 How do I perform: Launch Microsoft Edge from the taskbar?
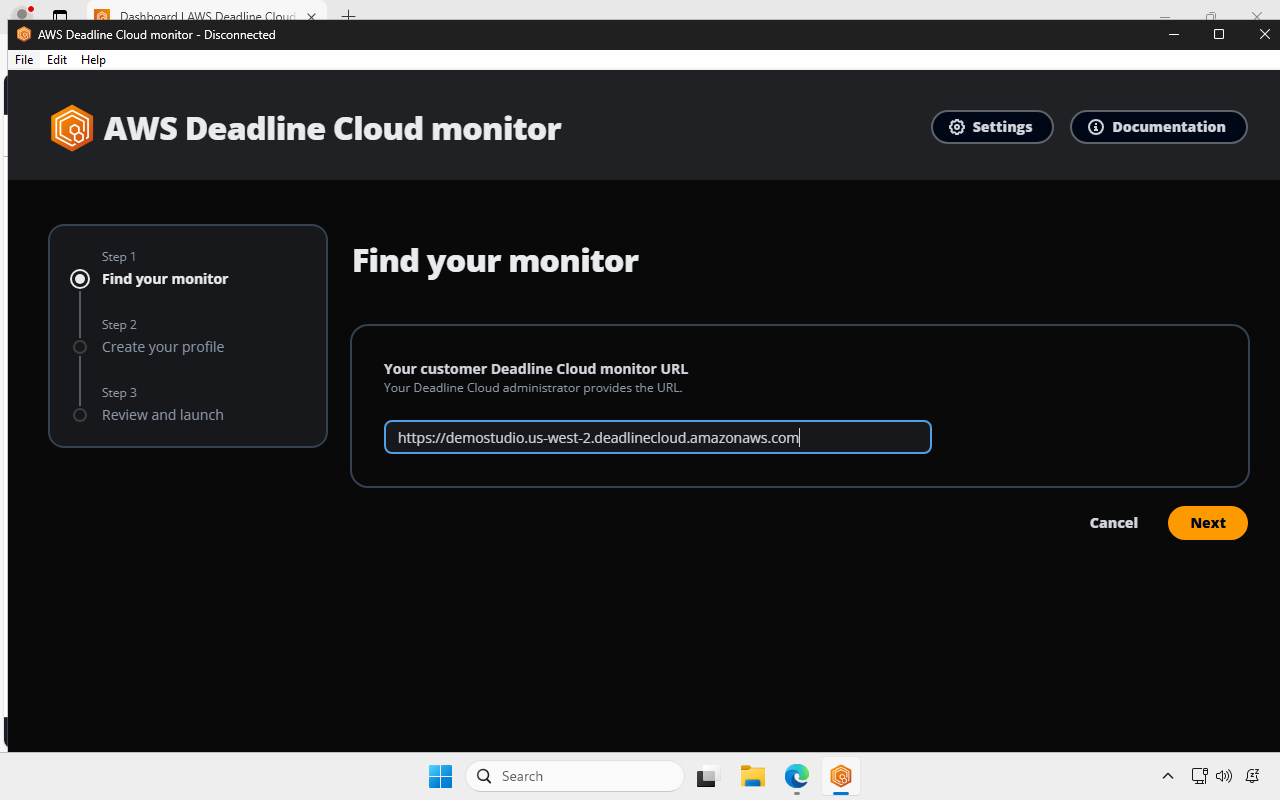point(796,776)
